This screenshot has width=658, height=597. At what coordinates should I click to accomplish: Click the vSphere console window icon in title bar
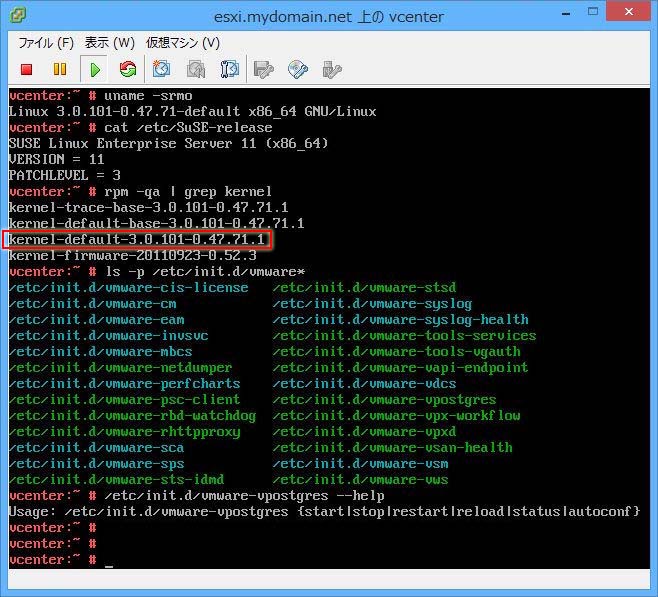(x=18, y=15)
